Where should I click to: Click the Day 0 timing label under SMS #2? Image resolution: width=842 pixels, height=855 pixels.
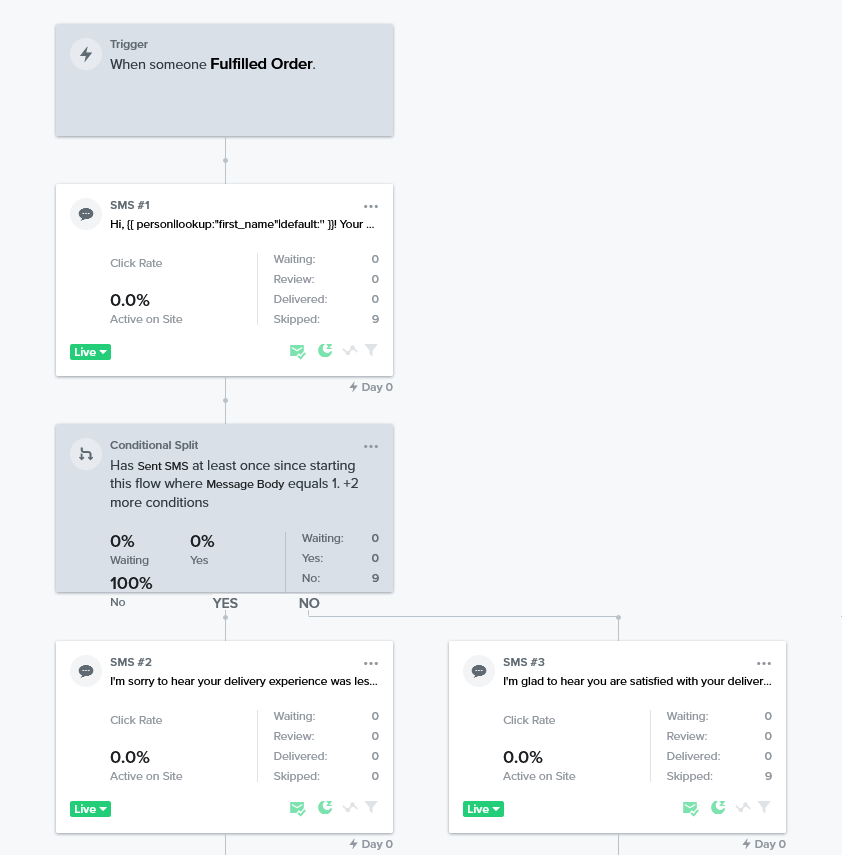coord(371,843)
